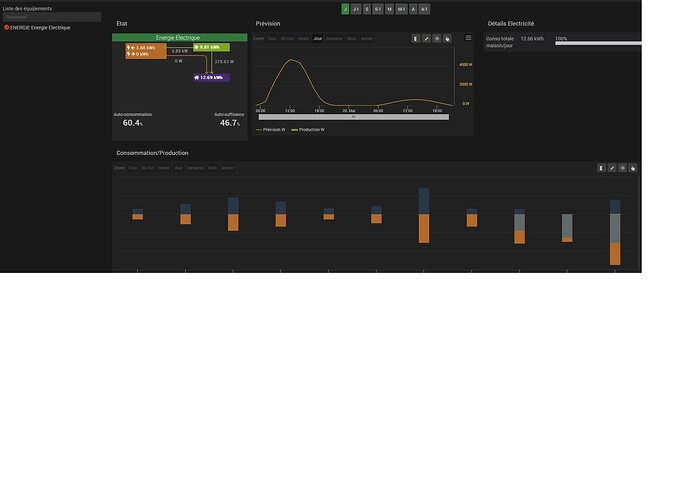This screenshot has width=690, height=482.
Task: Toggle the Production W legend series
Action: click(308, 129)
